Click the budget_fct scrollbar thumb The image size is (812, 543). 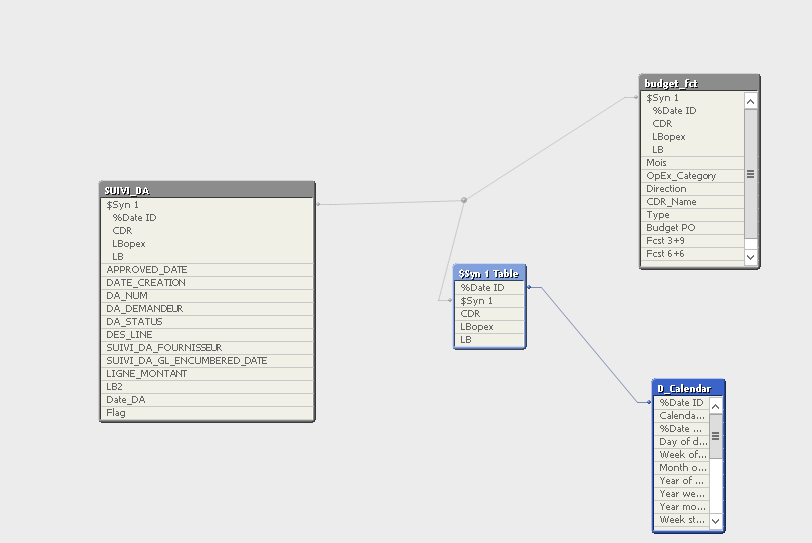[751, 174]
